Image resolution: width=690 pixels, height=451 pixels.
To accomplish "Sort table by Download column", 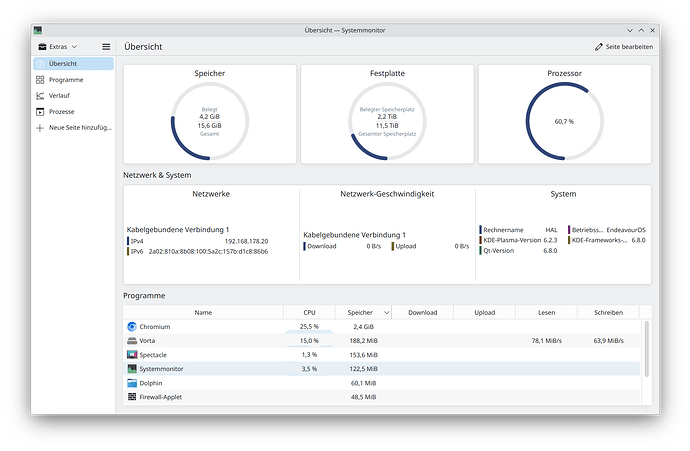I will point(422,312).
